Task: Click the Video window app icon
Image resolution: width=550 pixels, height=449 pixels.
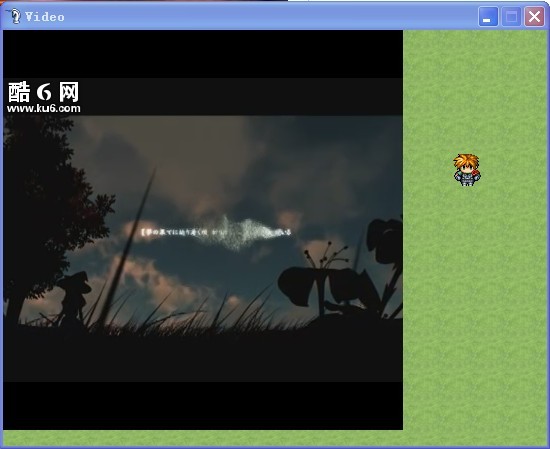Action: [14, 16]
